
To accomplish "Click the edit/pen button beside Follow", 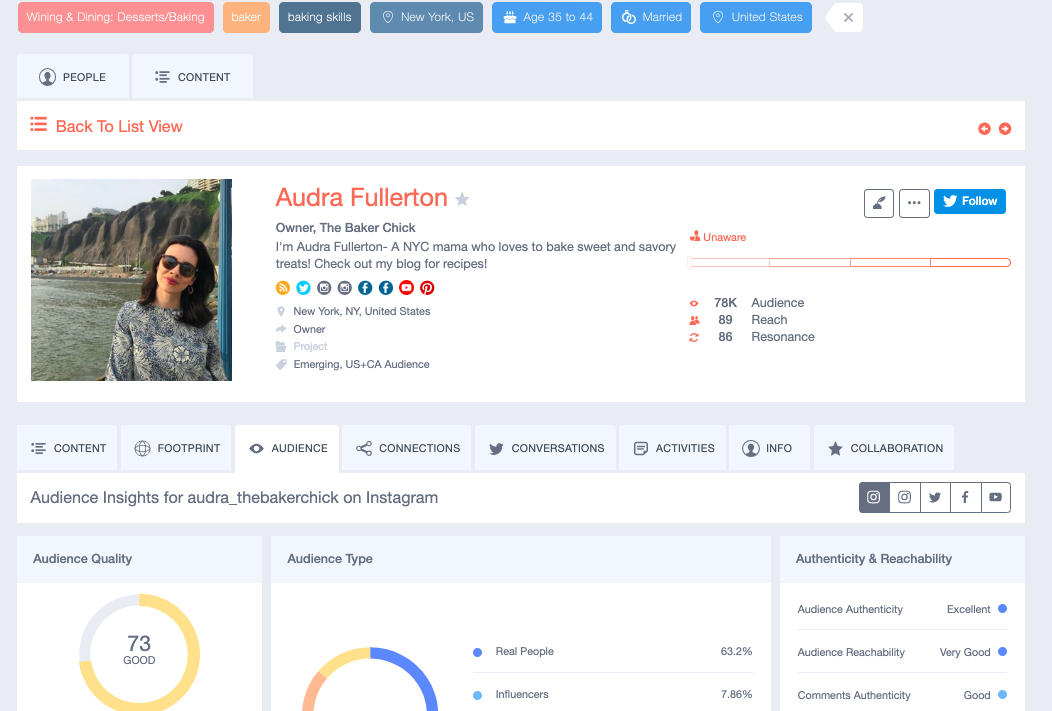I will 879,203.
